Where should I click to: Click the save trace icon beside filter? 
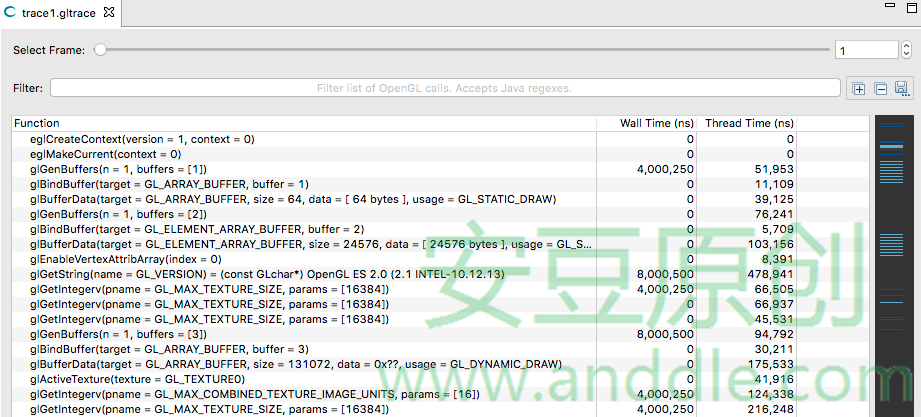(902, 89)
